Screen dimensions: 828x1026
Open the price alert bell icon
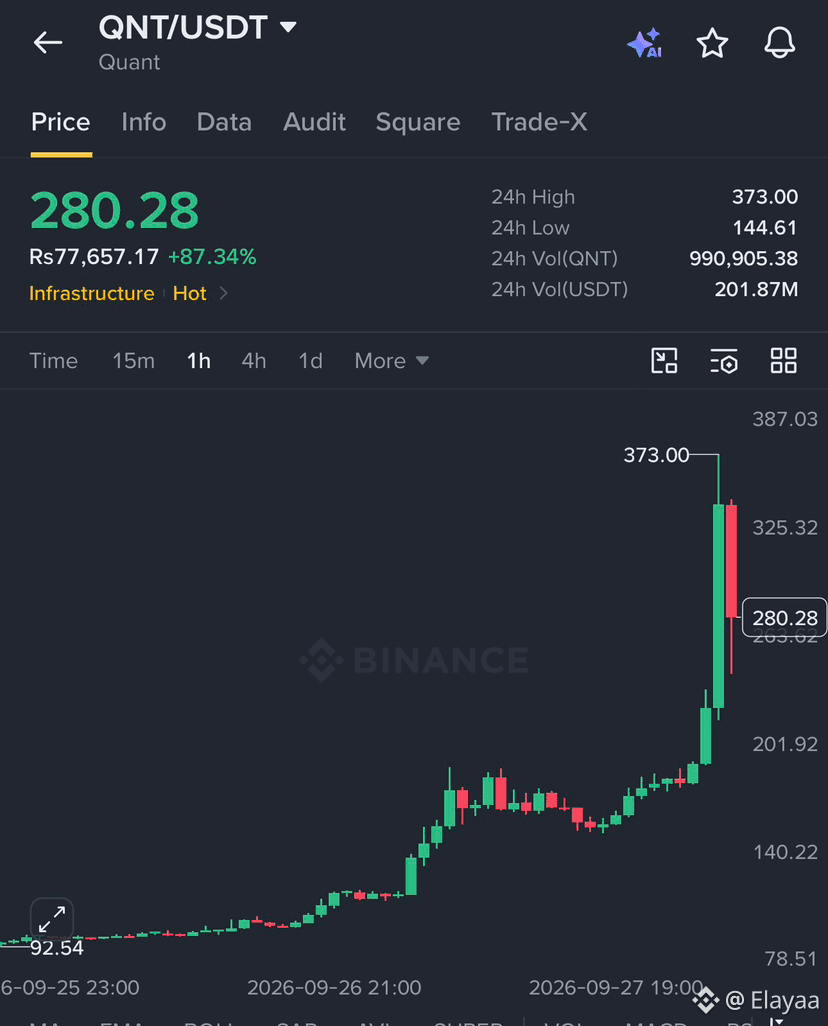tap(780, 43)
